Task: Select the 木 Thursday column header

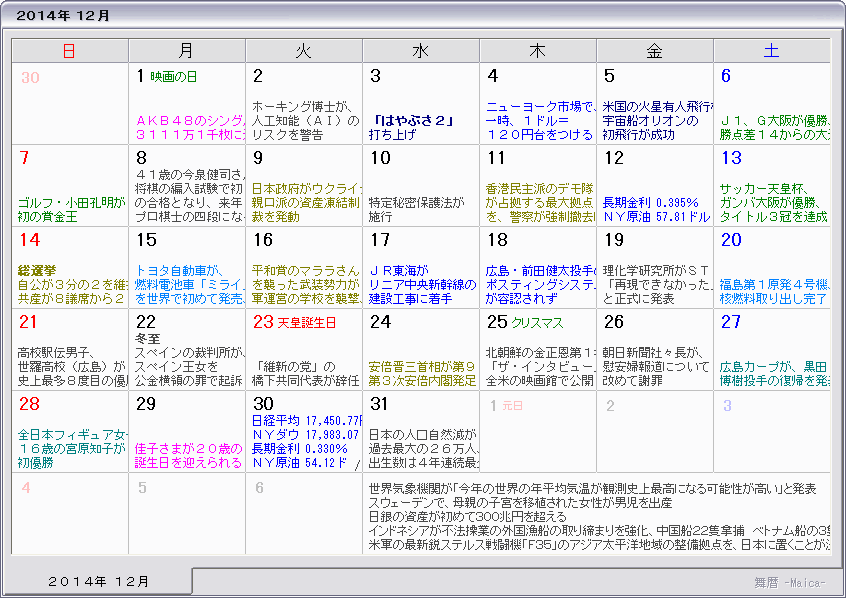Action: click(538, 51)
